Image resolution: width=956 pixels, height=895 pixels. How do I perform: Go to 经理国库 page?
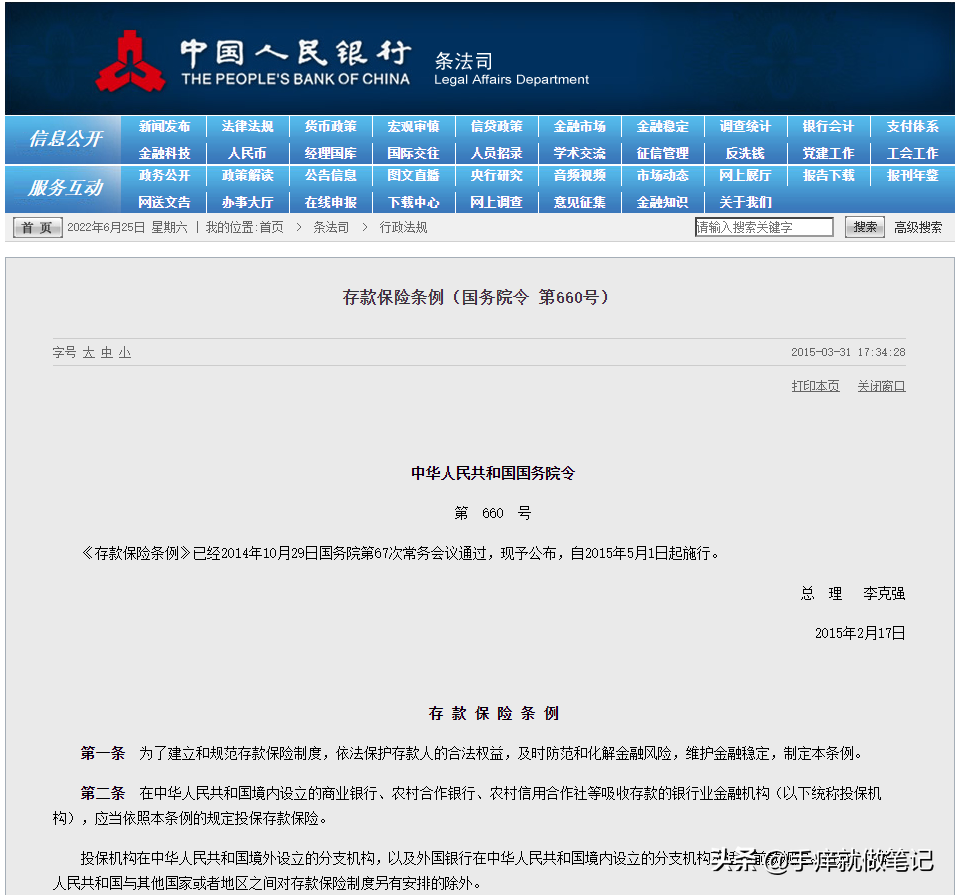pos(330,153)
